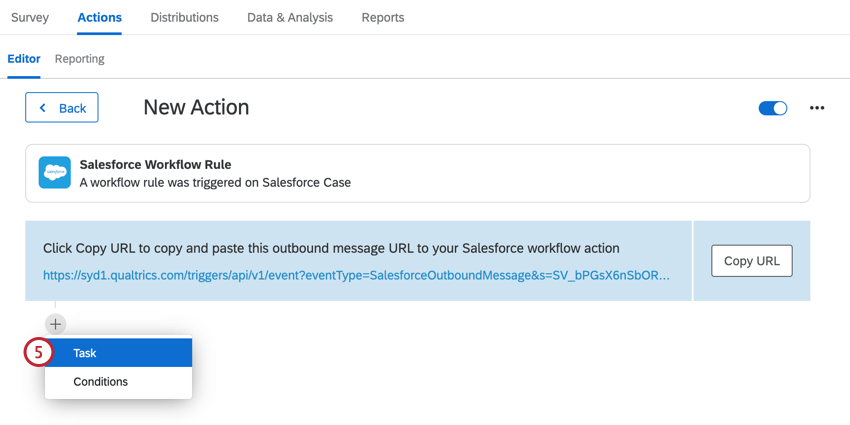Click the Copy URL instruction text
Image resolution: width=850 pixels, height=425 pixels.
[331, 248]
